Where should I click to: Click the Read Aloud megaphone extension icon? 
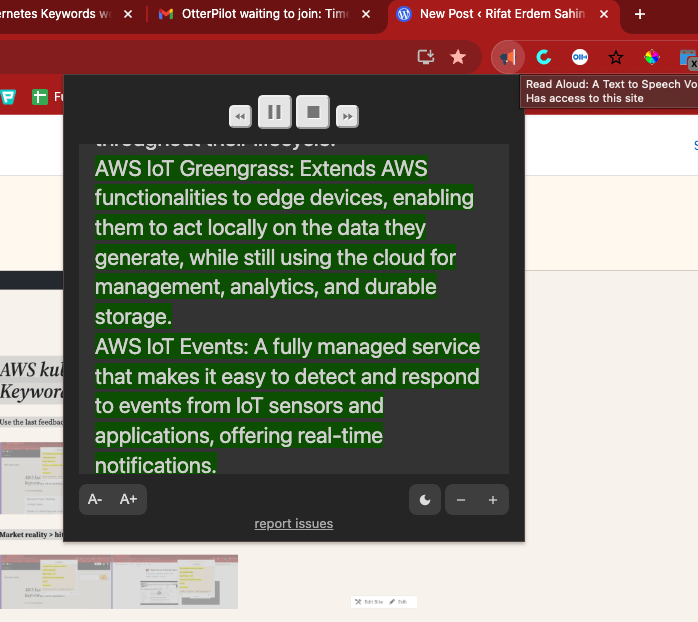[508, 57]
